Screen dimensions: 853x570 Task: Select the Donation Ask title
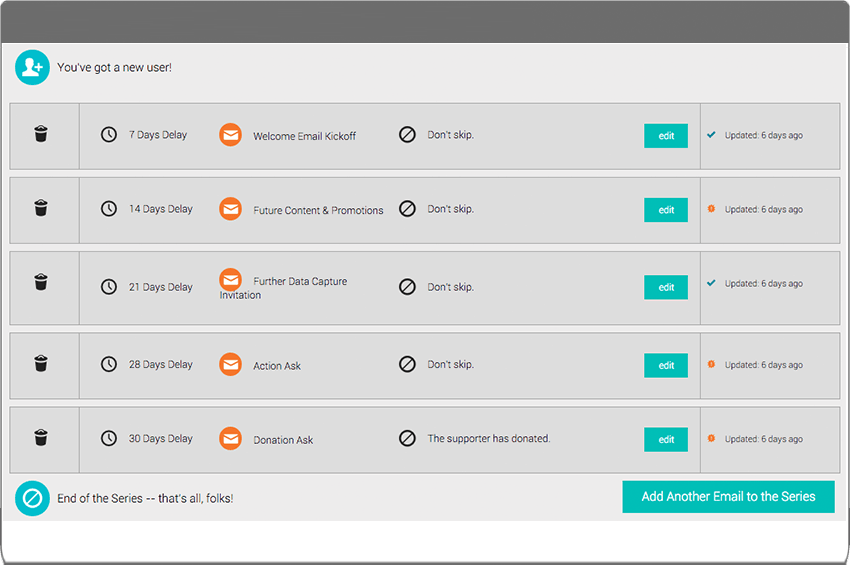click(283, 440)
